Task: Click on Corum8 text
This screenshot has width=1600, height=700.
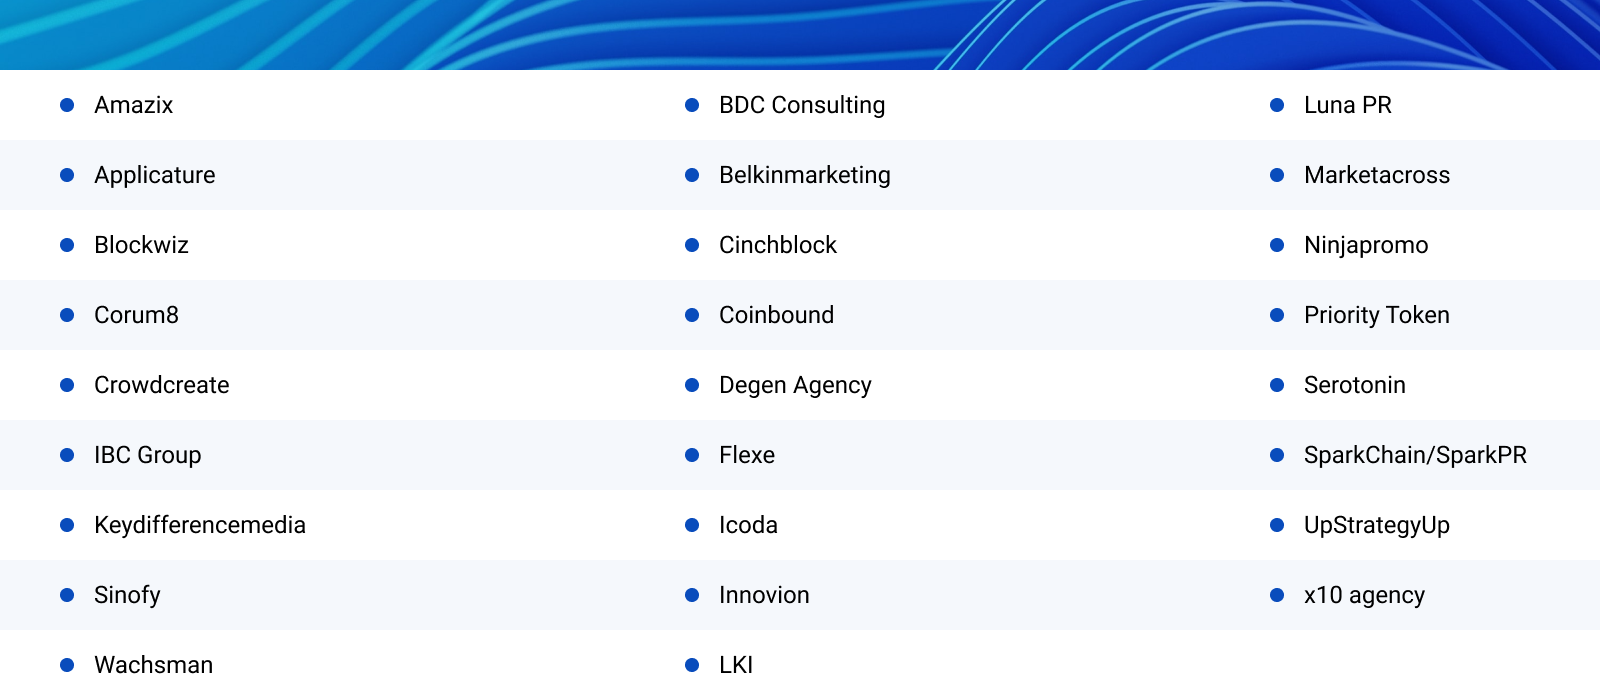Action: click(136, 315)
